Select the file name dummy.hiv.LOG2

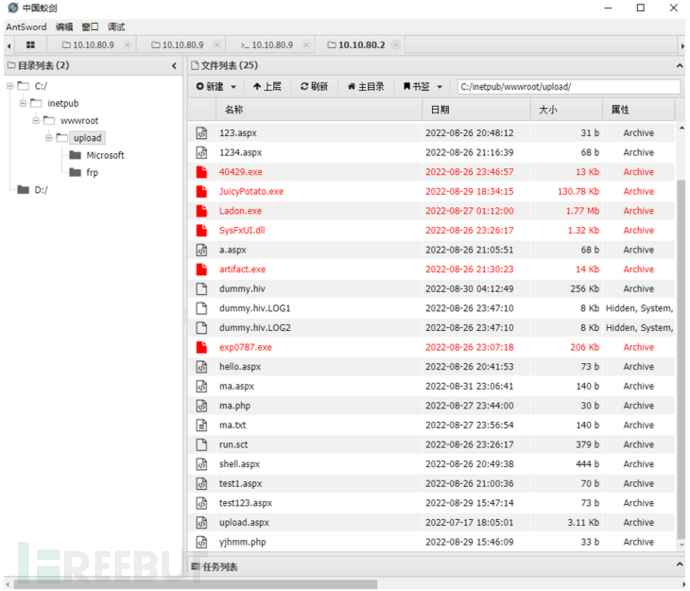tap(255, 328)
